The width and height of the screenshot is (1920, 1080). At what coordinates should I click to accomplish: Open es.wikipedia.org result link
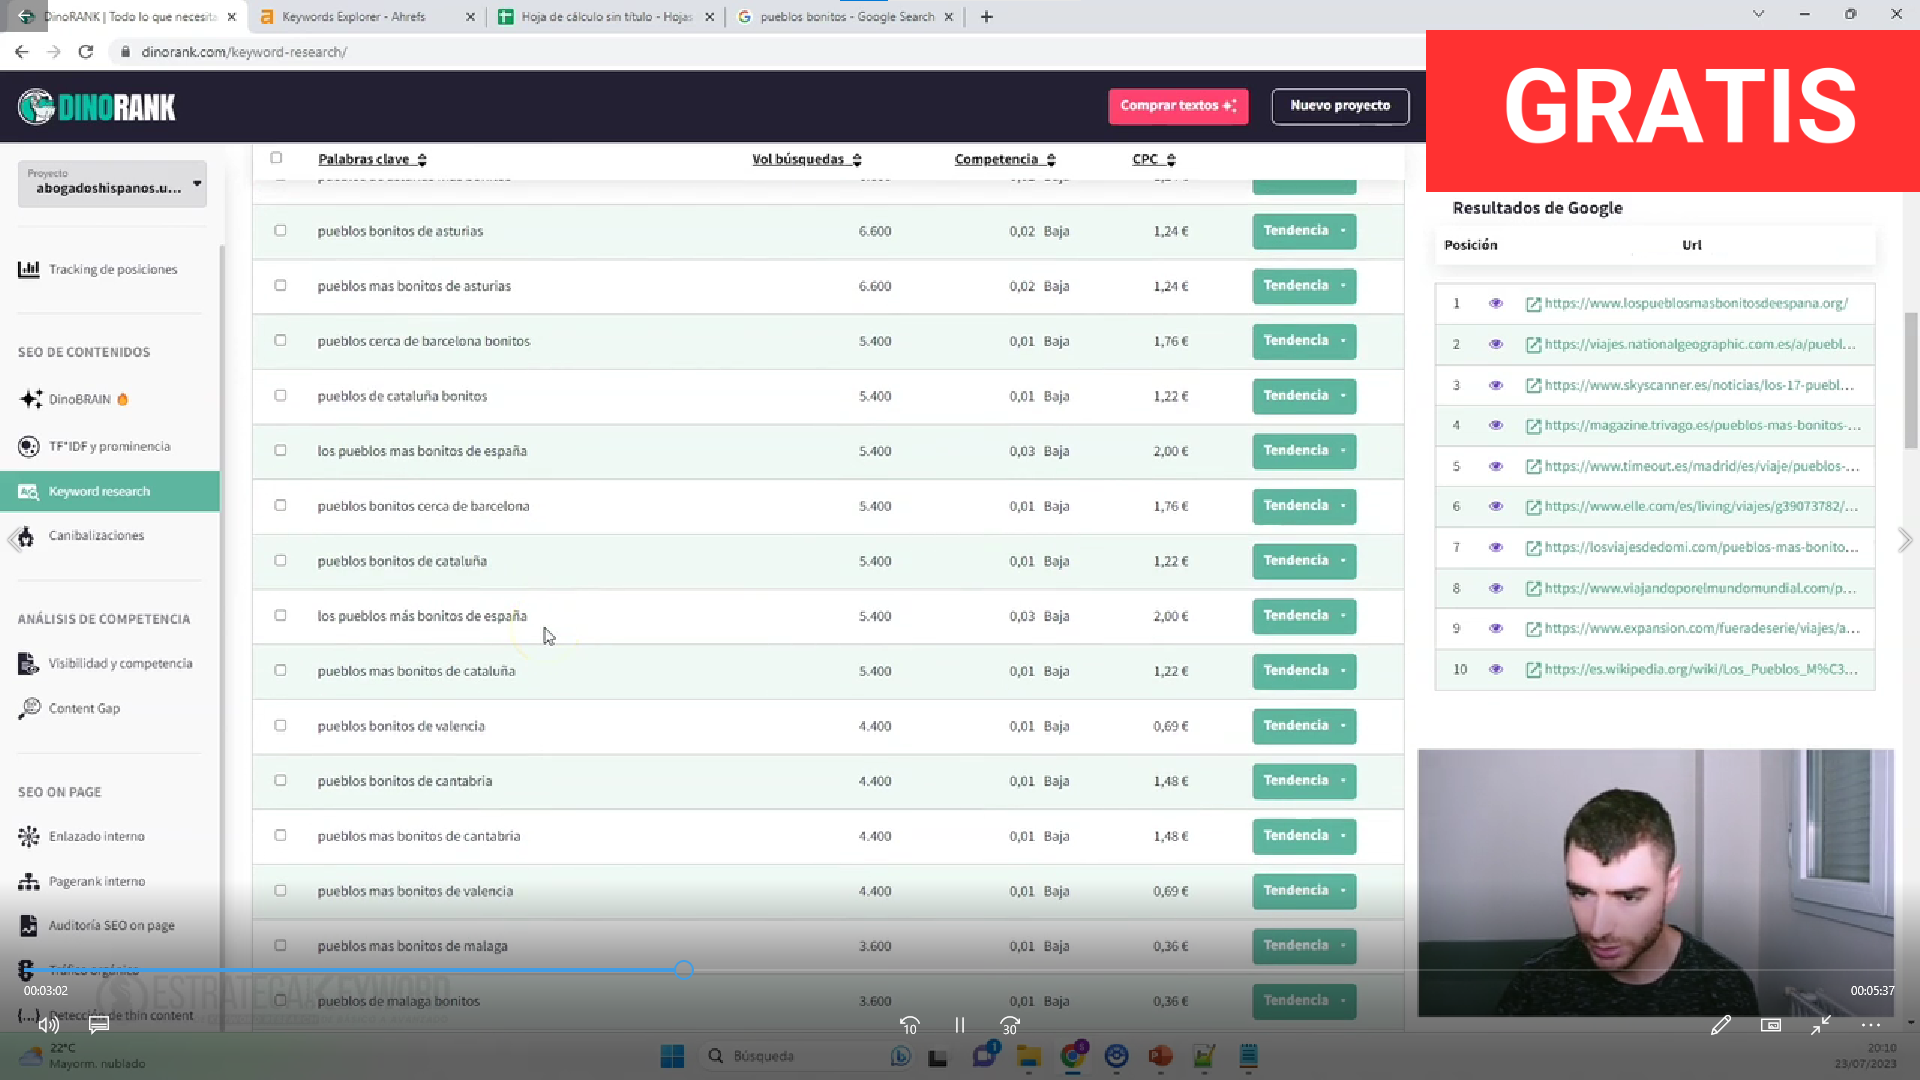pos(1701,669)
